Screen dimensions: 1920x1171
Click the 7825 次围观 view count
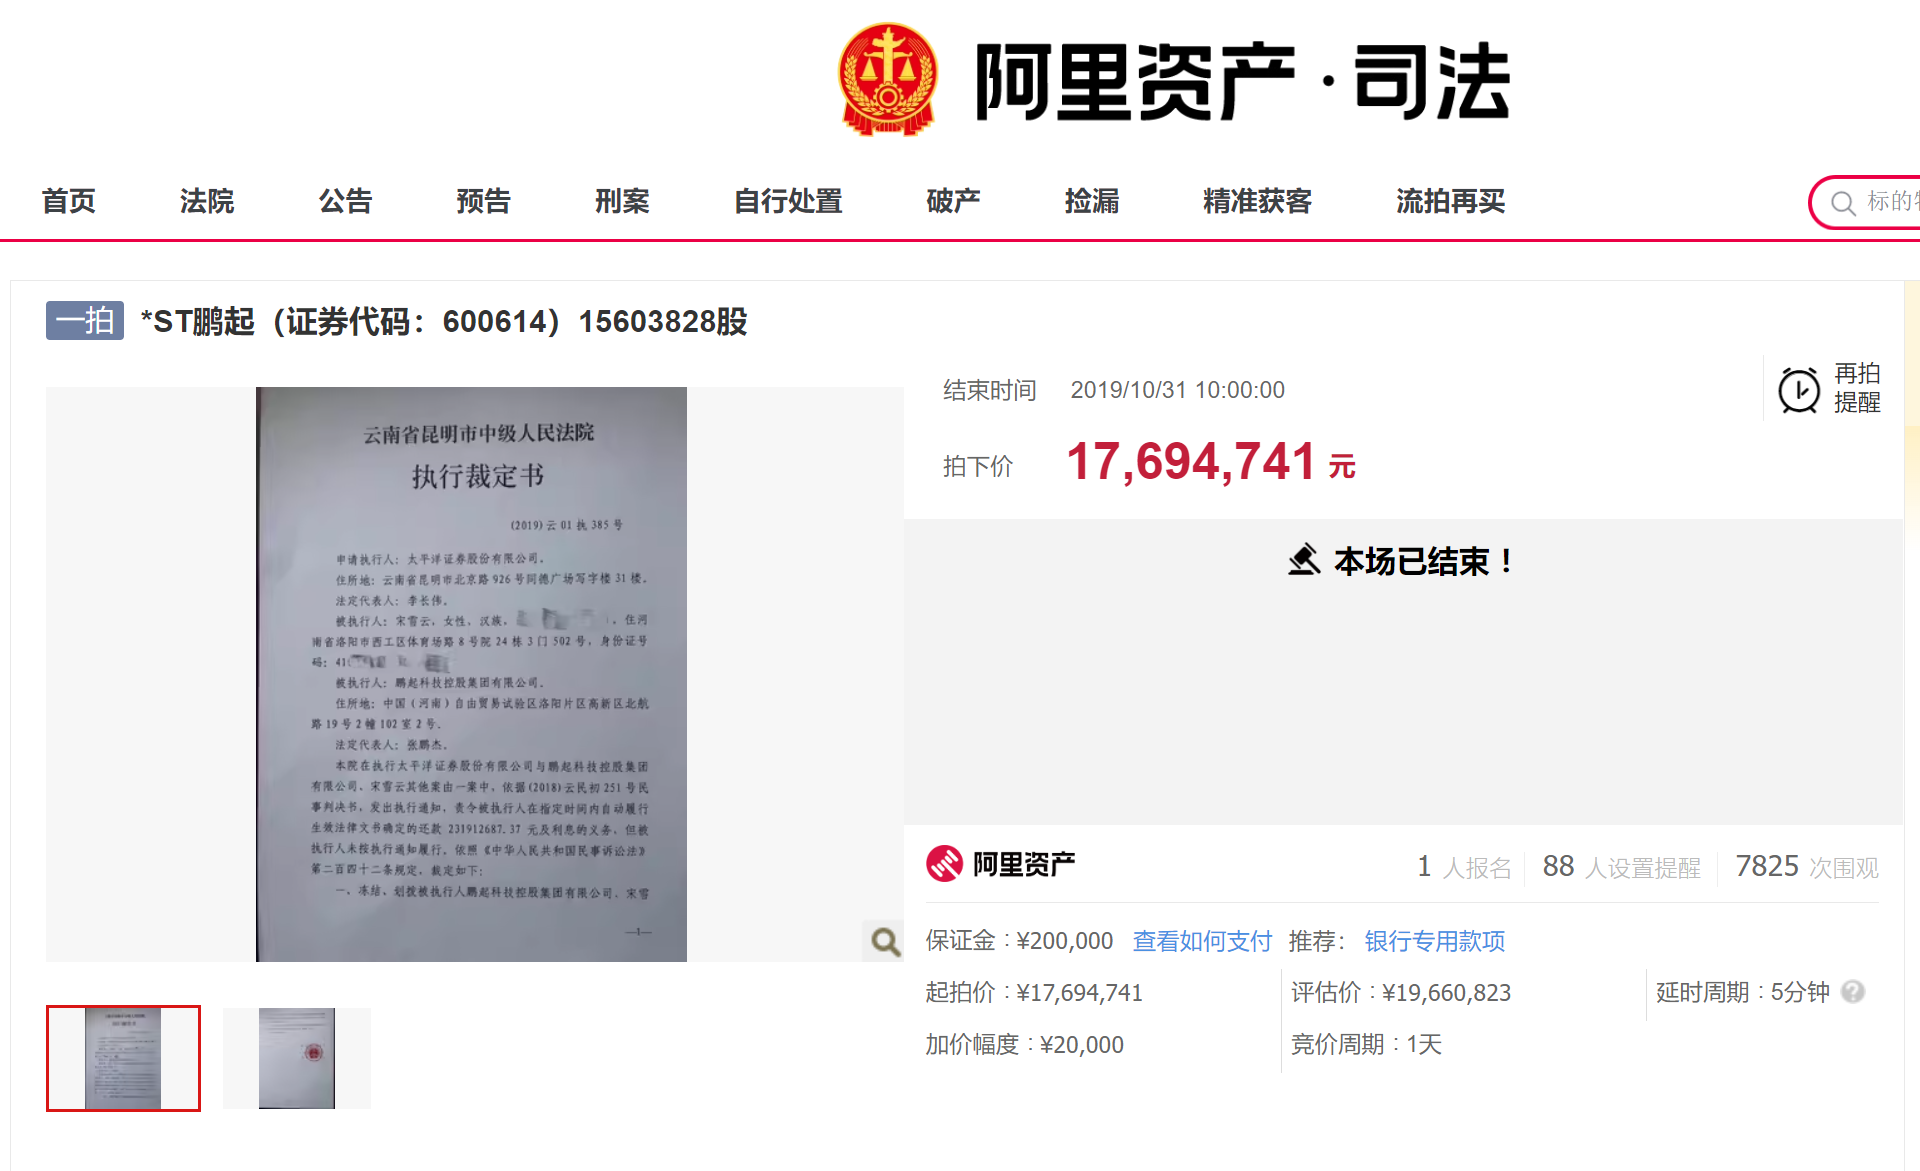[x=1807, y=866]
